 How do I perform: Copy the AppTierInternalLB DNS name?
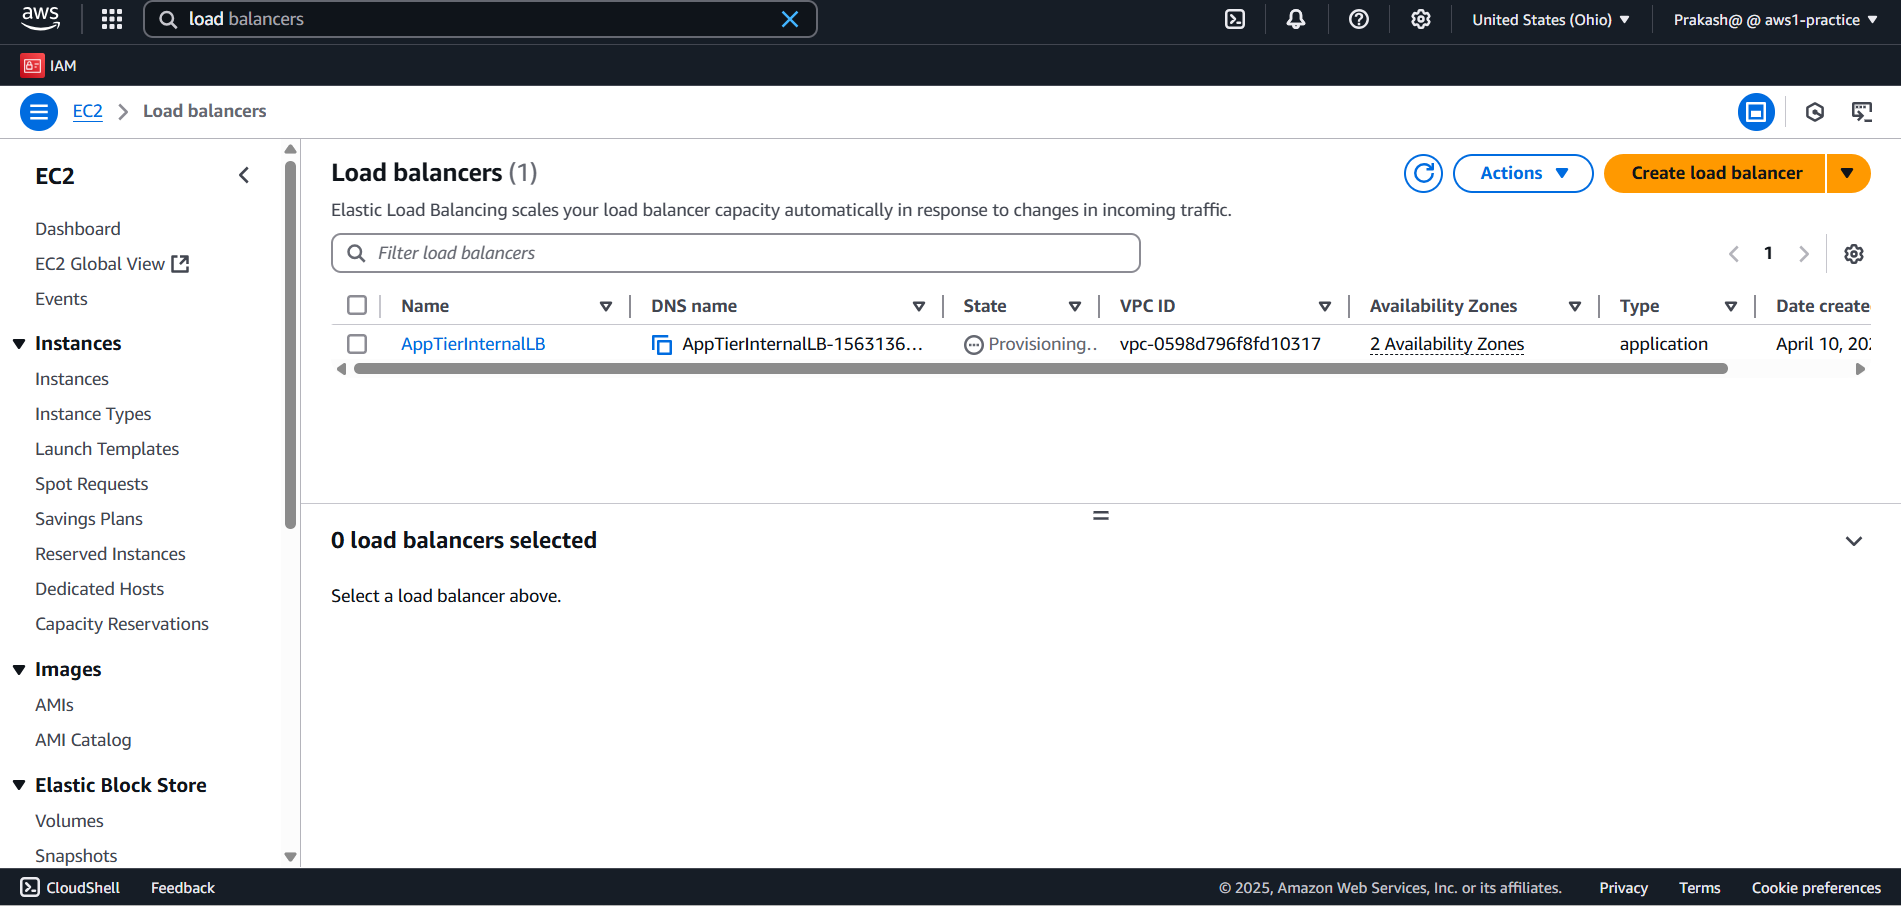pyautogui.click(x=661, y=344)
